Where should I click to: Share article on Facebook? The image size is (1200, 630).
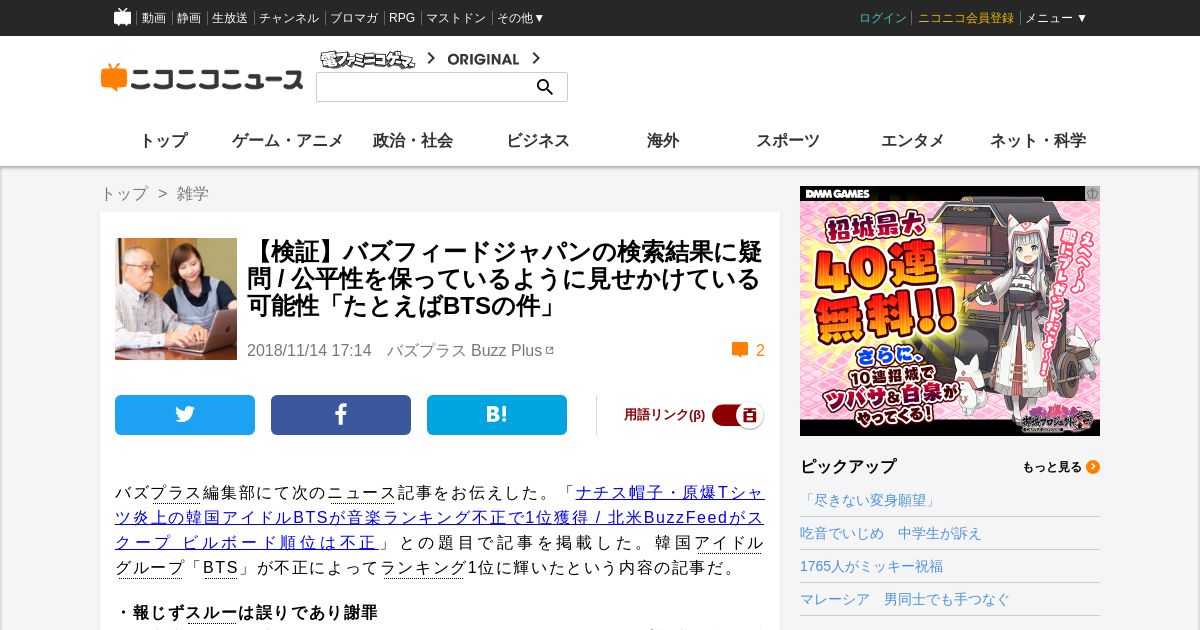(341, 415)
